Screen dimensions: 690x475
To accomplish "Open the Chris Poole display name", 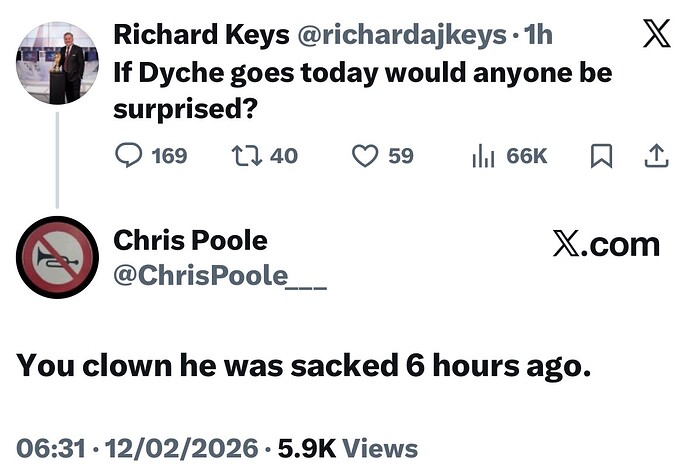I will [190, 240].
